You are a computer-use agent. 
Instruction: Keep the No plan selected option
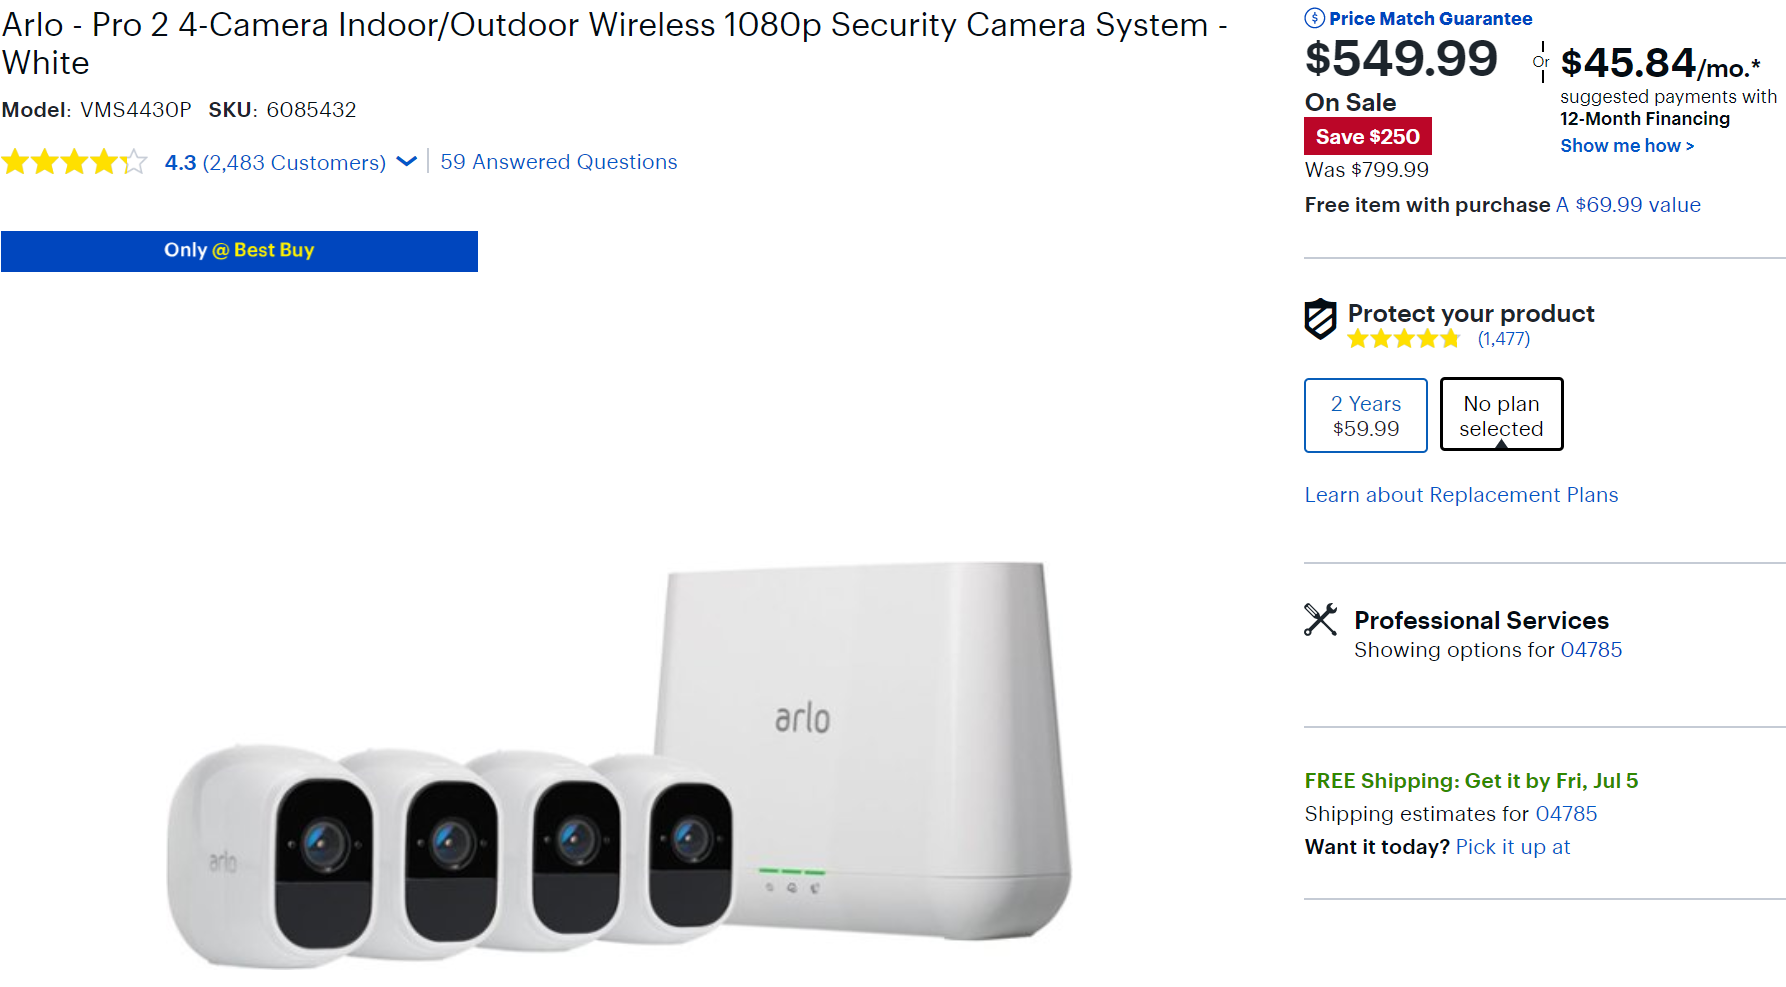1501,414
